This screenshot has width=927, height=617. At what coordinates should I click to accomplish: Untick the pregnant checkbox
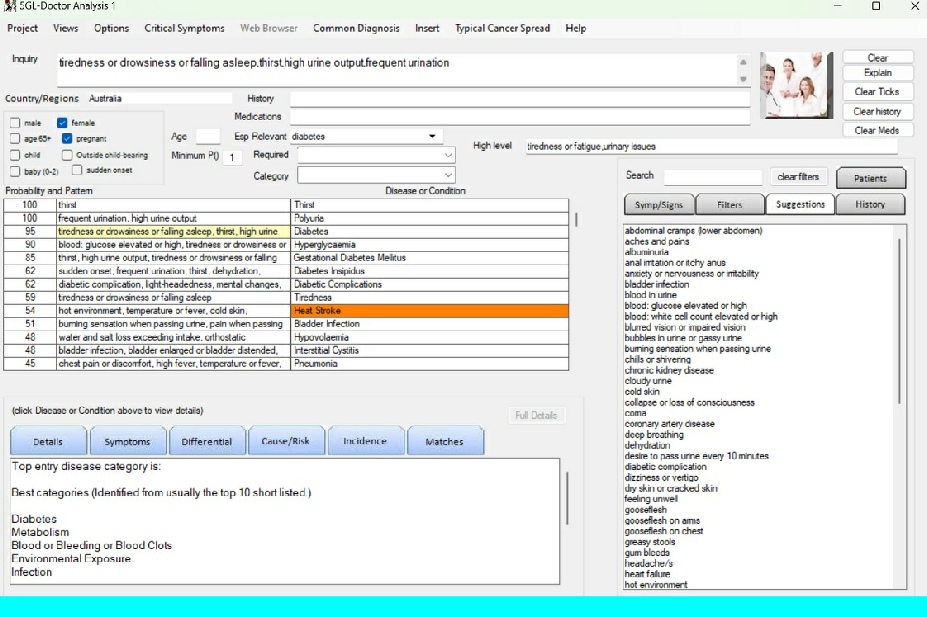pyautogui.click(x=67, y=138)
